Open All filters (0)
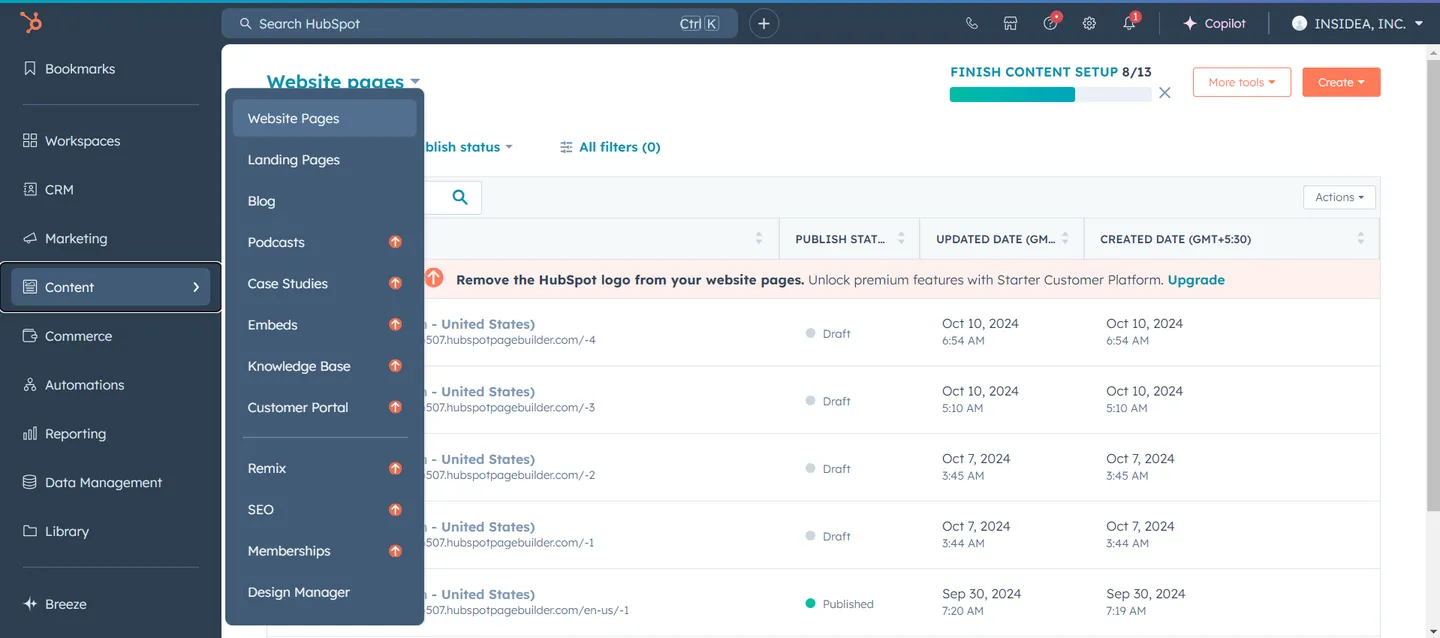The image size is (1440, 638). click(x=610, y=147)
